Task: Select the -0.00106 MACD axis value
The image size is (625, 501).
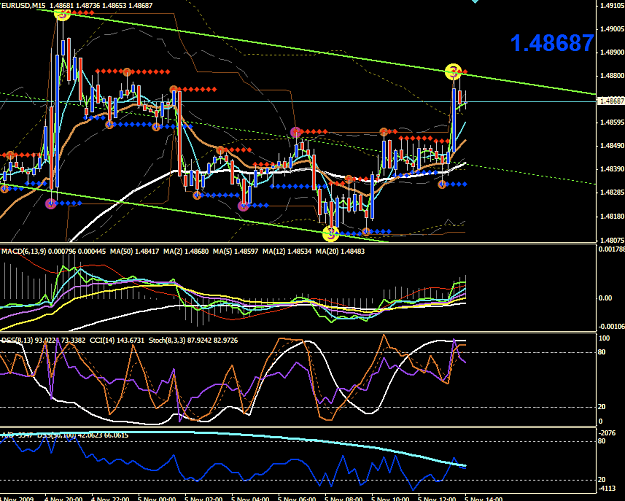Action: (x=612, y=327)
